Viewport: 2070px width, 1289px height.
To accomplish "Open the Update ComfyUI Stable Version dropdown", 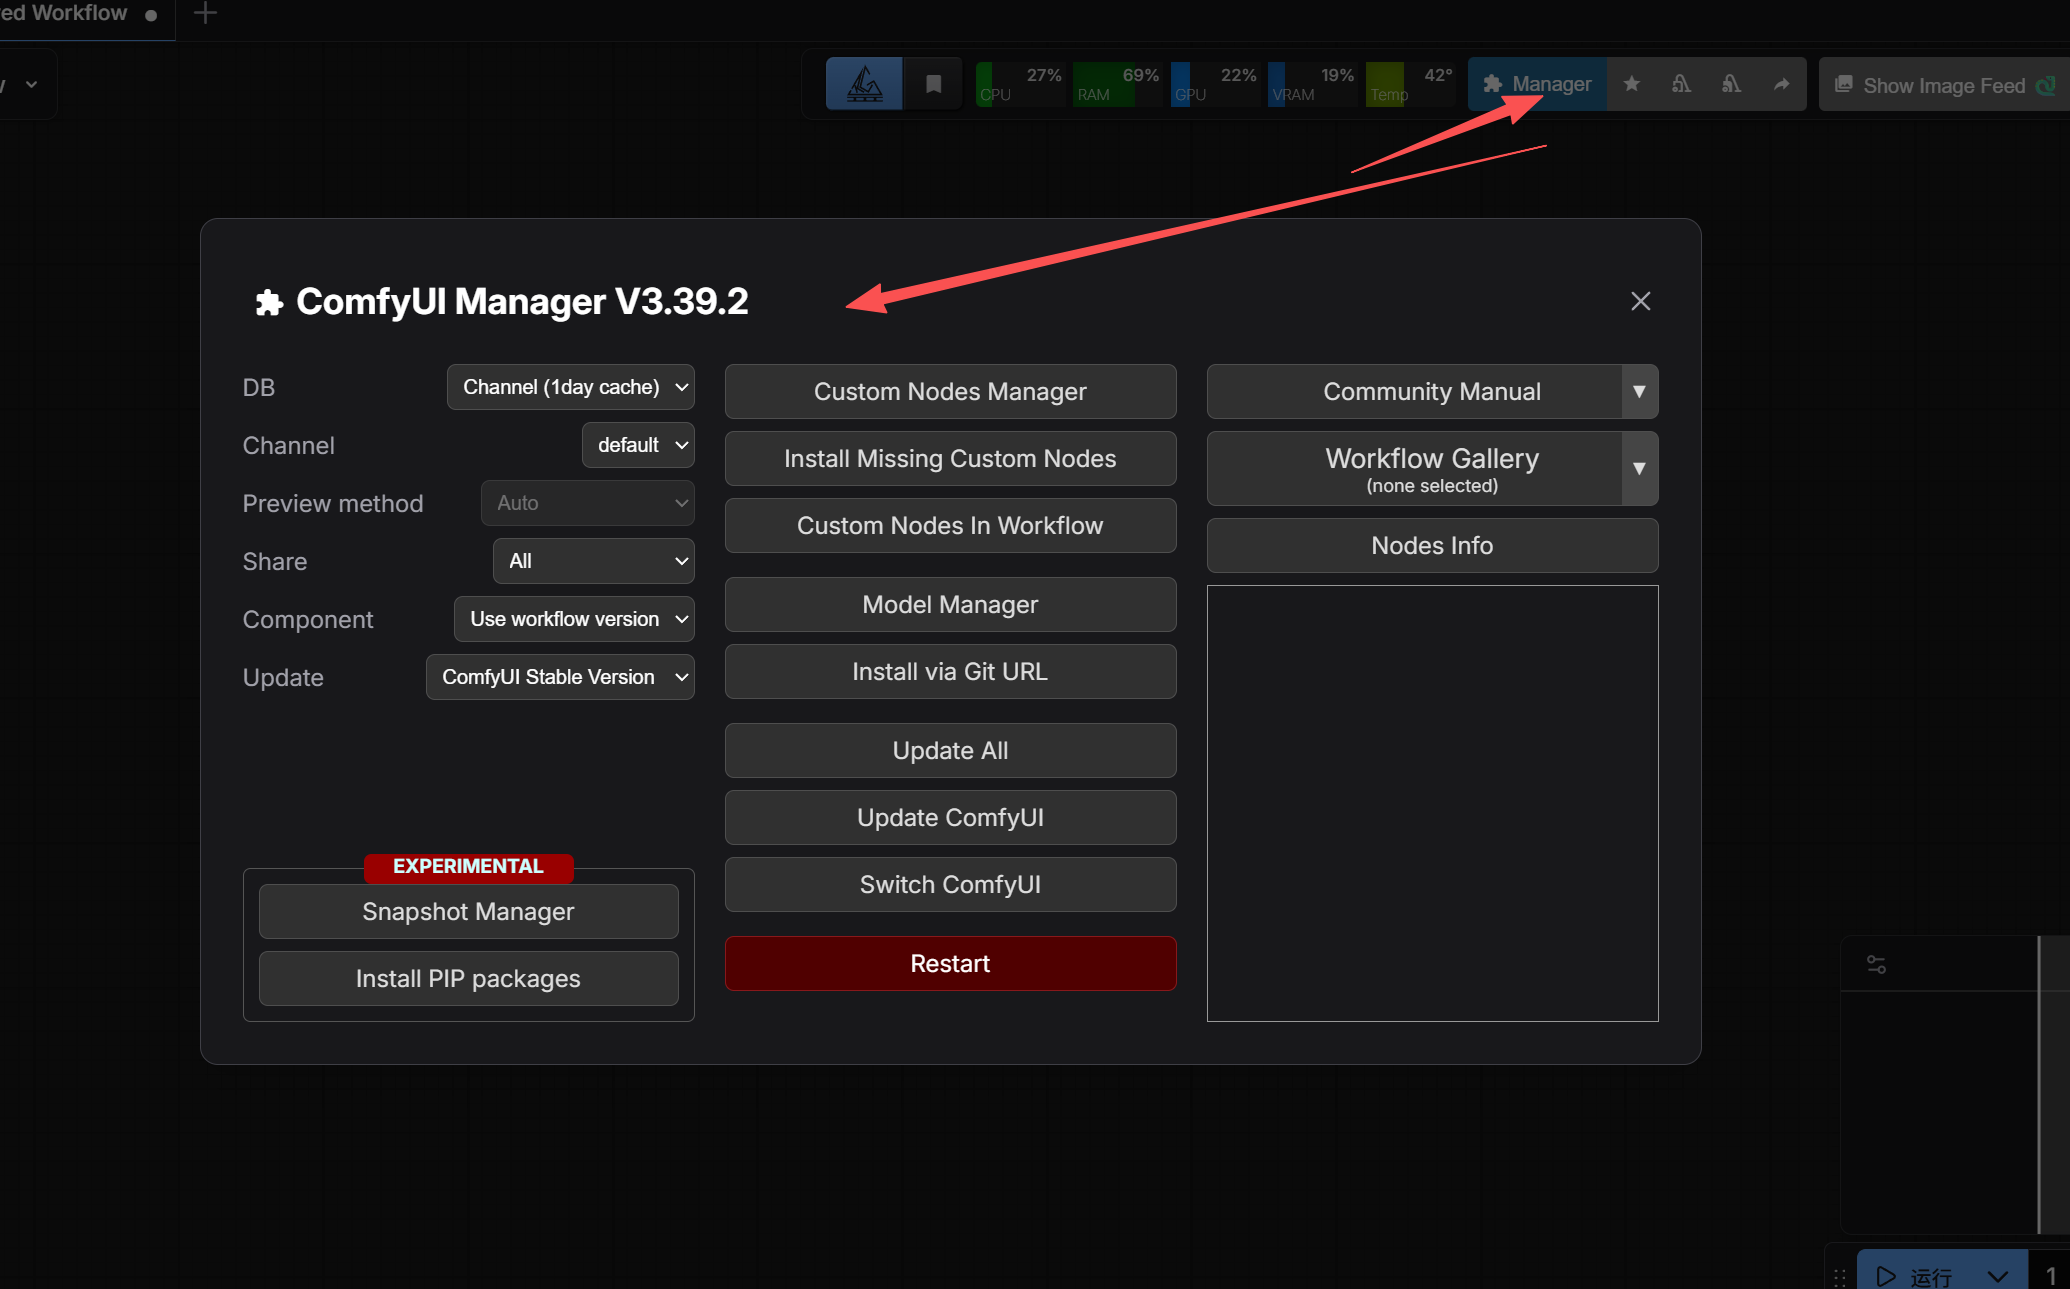I will tap(560, 677).
